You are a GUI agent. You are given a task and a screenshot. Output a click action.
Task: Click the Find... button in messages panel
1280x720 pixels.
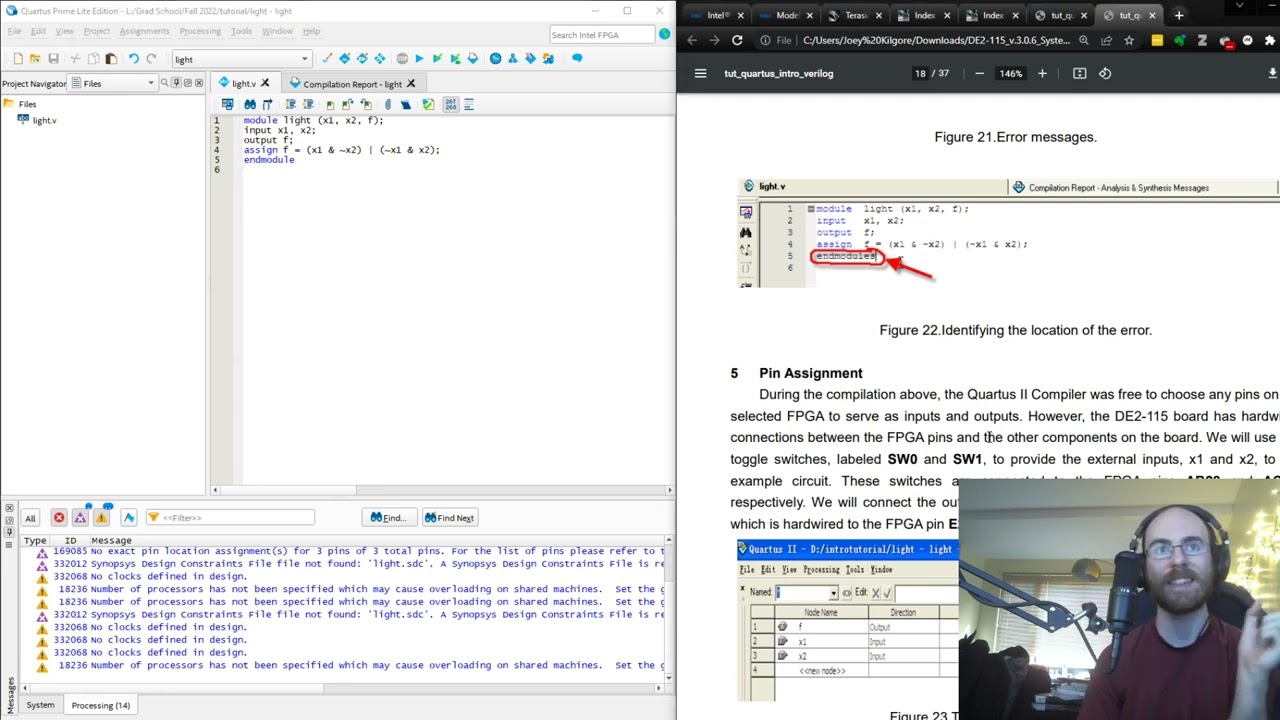[388, 518]
